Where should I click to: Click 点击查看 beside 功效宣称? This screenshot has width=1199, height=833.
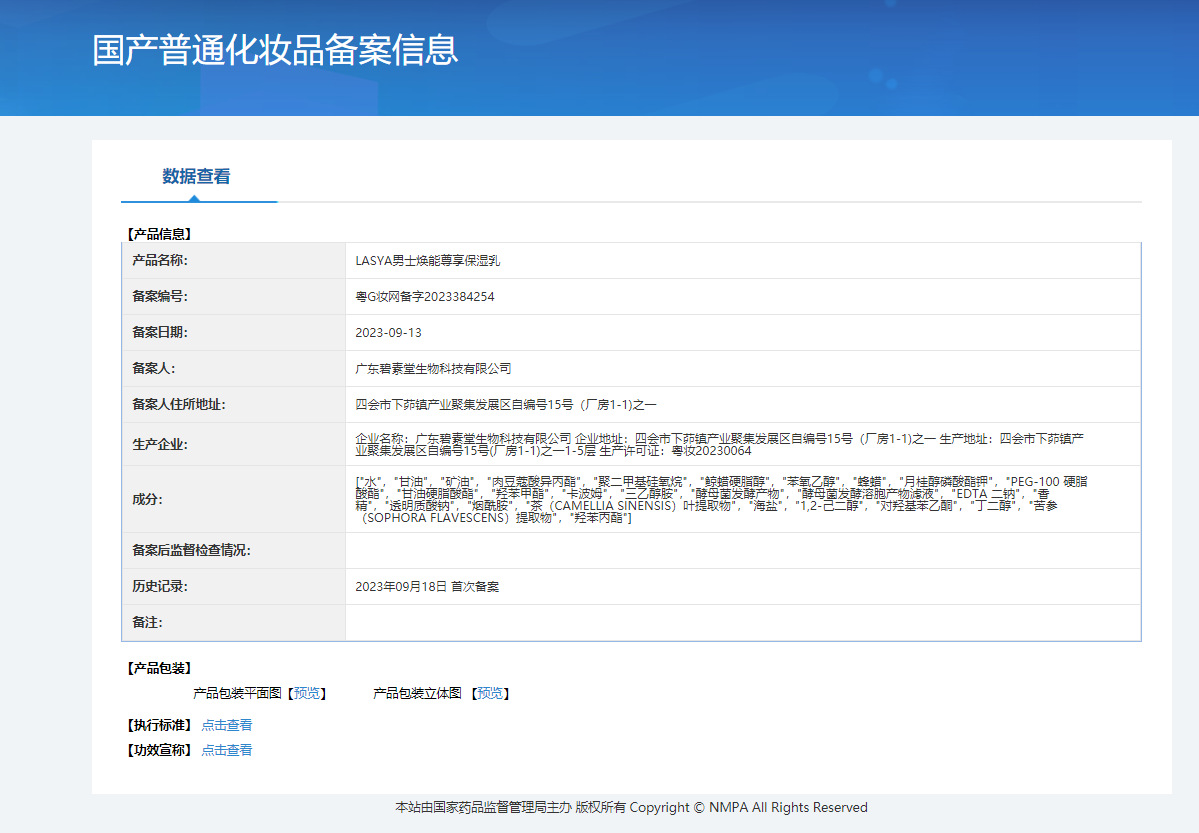click(x=227, y=750)
